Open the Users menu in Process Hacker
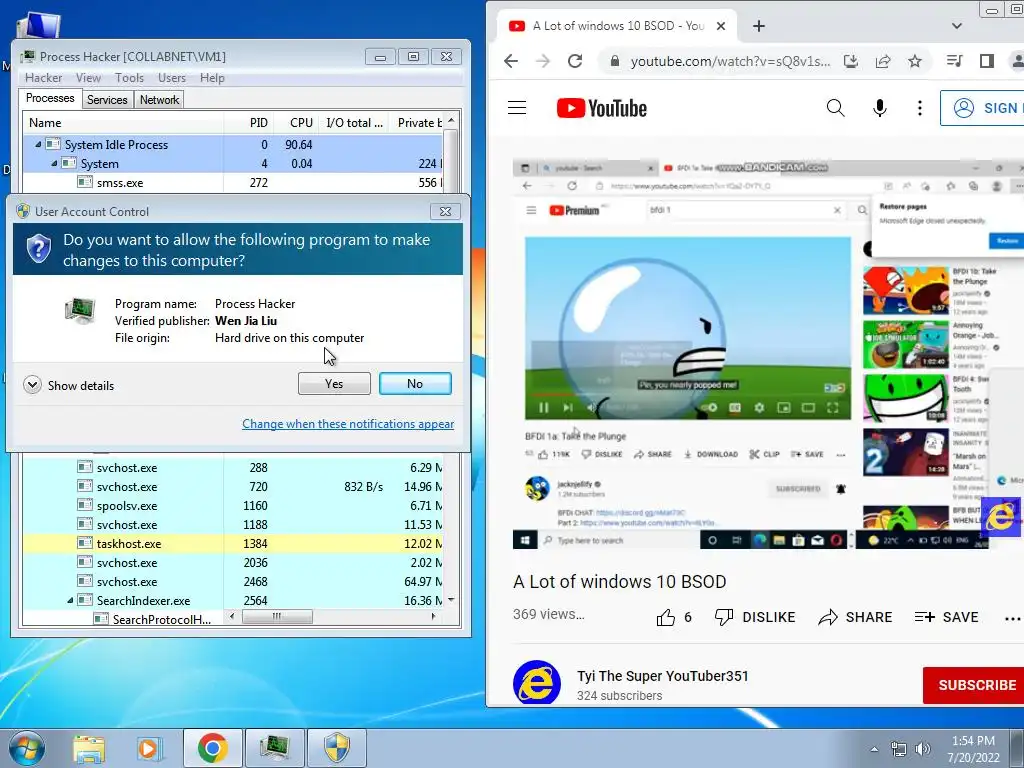The image size is (1024, 768). [x=172, y=78]
